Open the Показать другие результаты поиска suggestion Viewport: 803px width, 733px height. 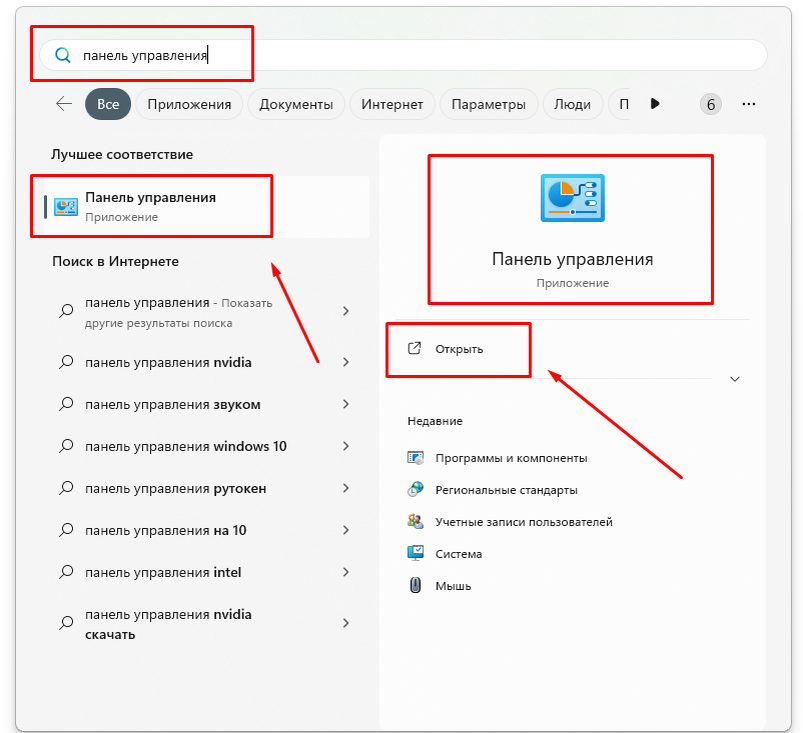(206, 312)
